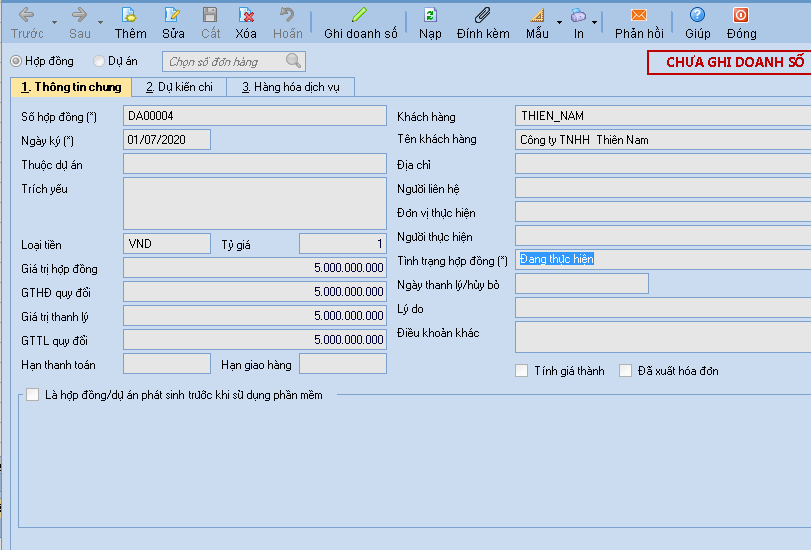Attach a file using Đính kèm
The image size is (811, 550).
[x=483, y=16]
